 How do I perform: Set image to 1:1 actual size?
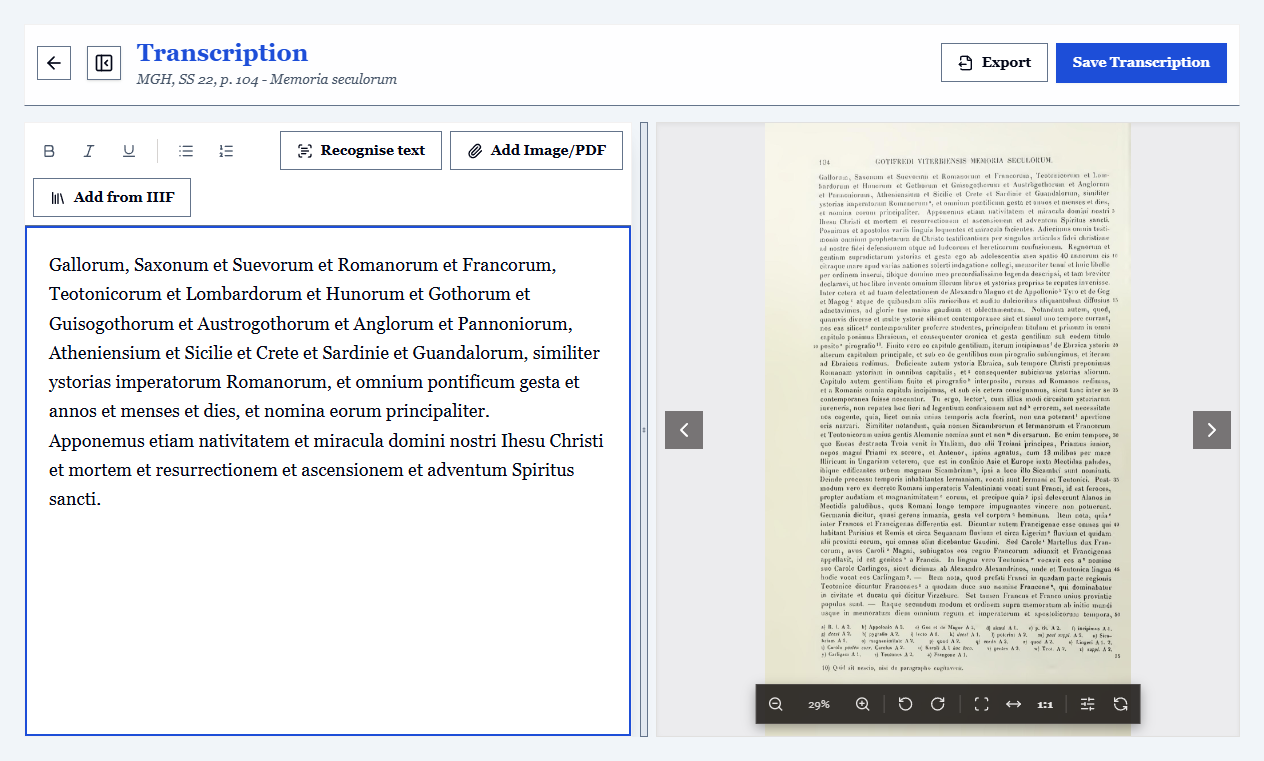1045,704
